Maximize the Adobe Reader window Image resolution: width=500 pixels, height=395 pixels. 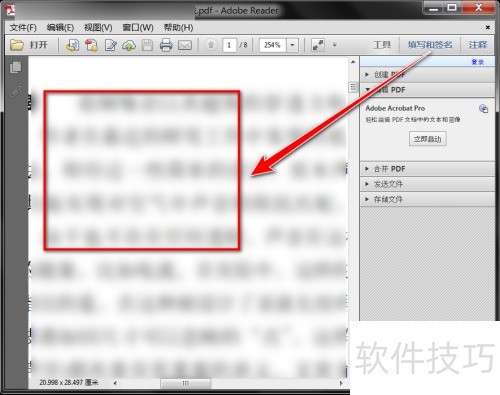pyautogui.click(x=452, y=8)
